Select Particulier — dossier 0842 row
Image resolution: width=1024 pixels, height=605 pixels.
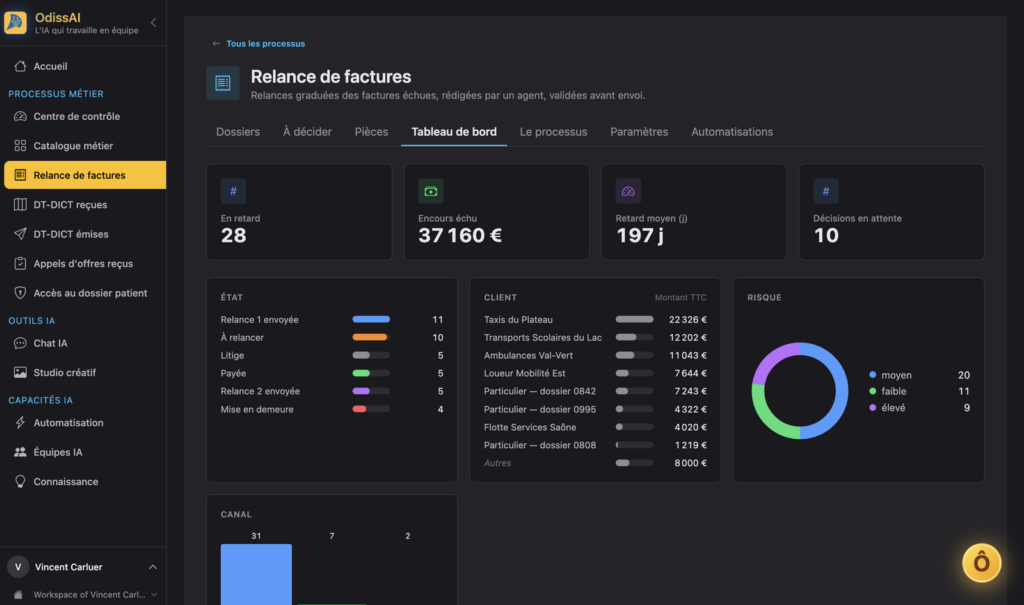click(595, 391)
